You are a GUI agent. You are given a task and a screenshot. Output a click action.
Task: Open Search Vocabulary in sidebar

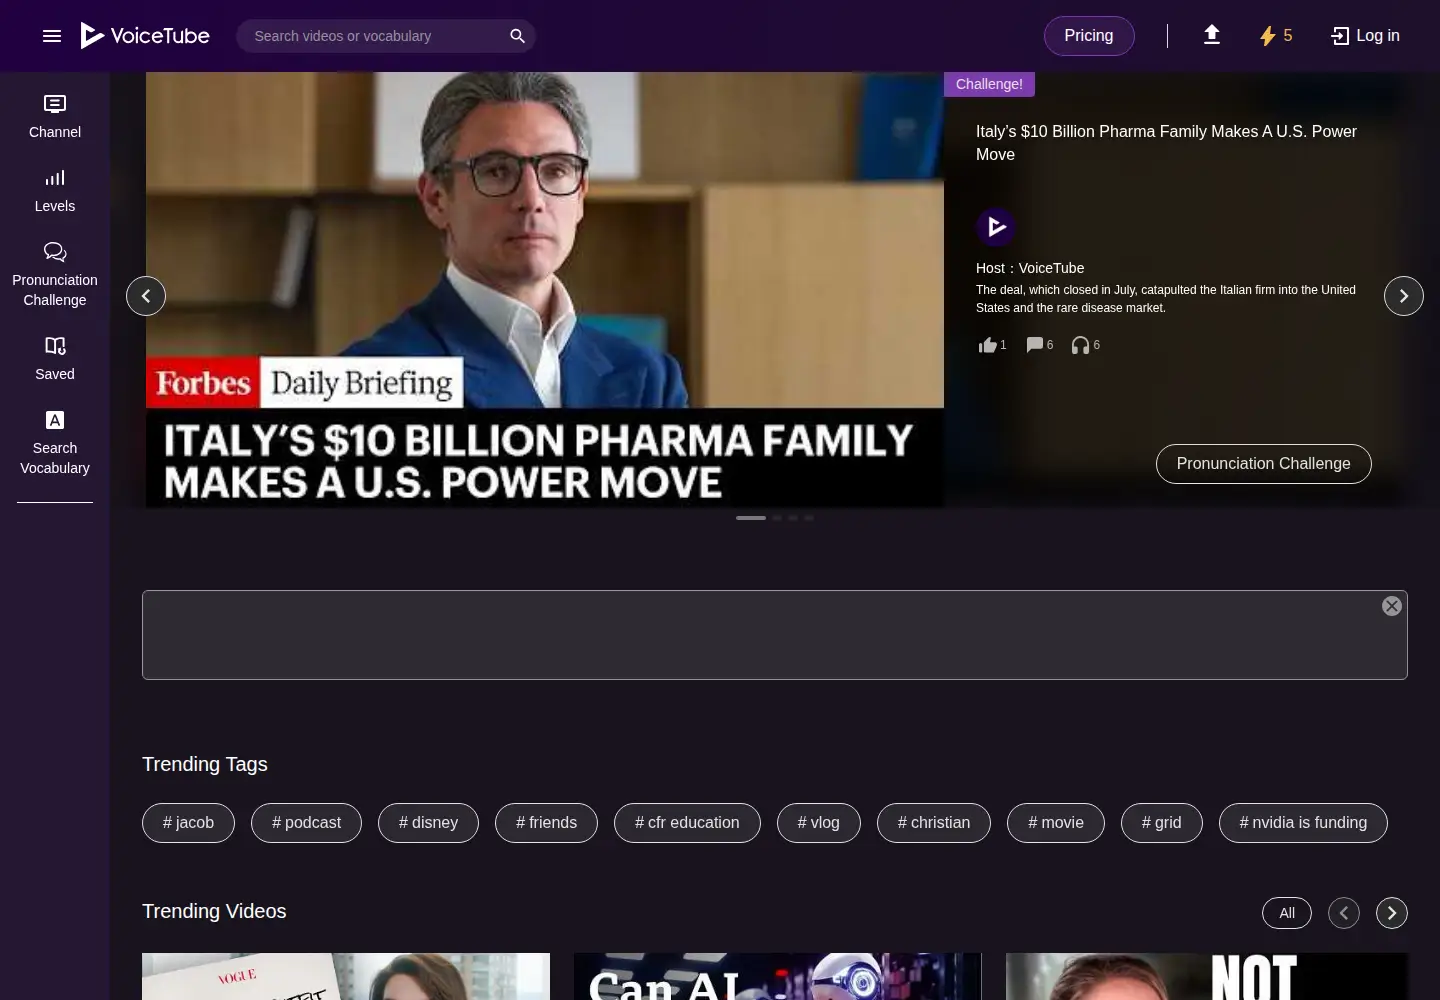point(55,443)
